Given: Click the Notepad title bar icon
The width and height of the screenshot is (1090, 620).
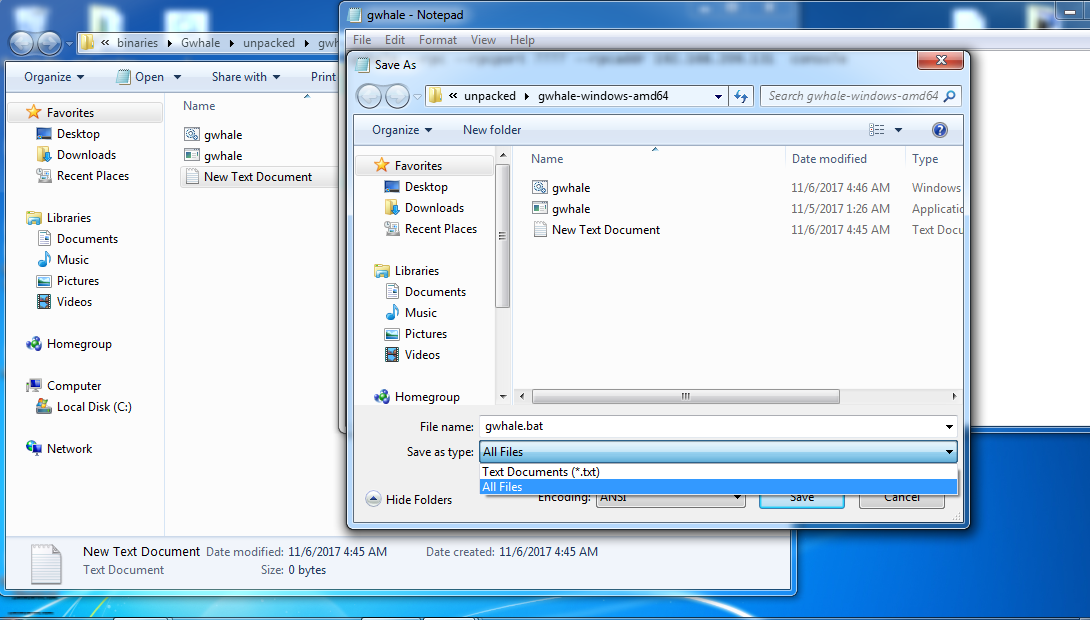Looking at the screenshot, I should tap(355, 15).
